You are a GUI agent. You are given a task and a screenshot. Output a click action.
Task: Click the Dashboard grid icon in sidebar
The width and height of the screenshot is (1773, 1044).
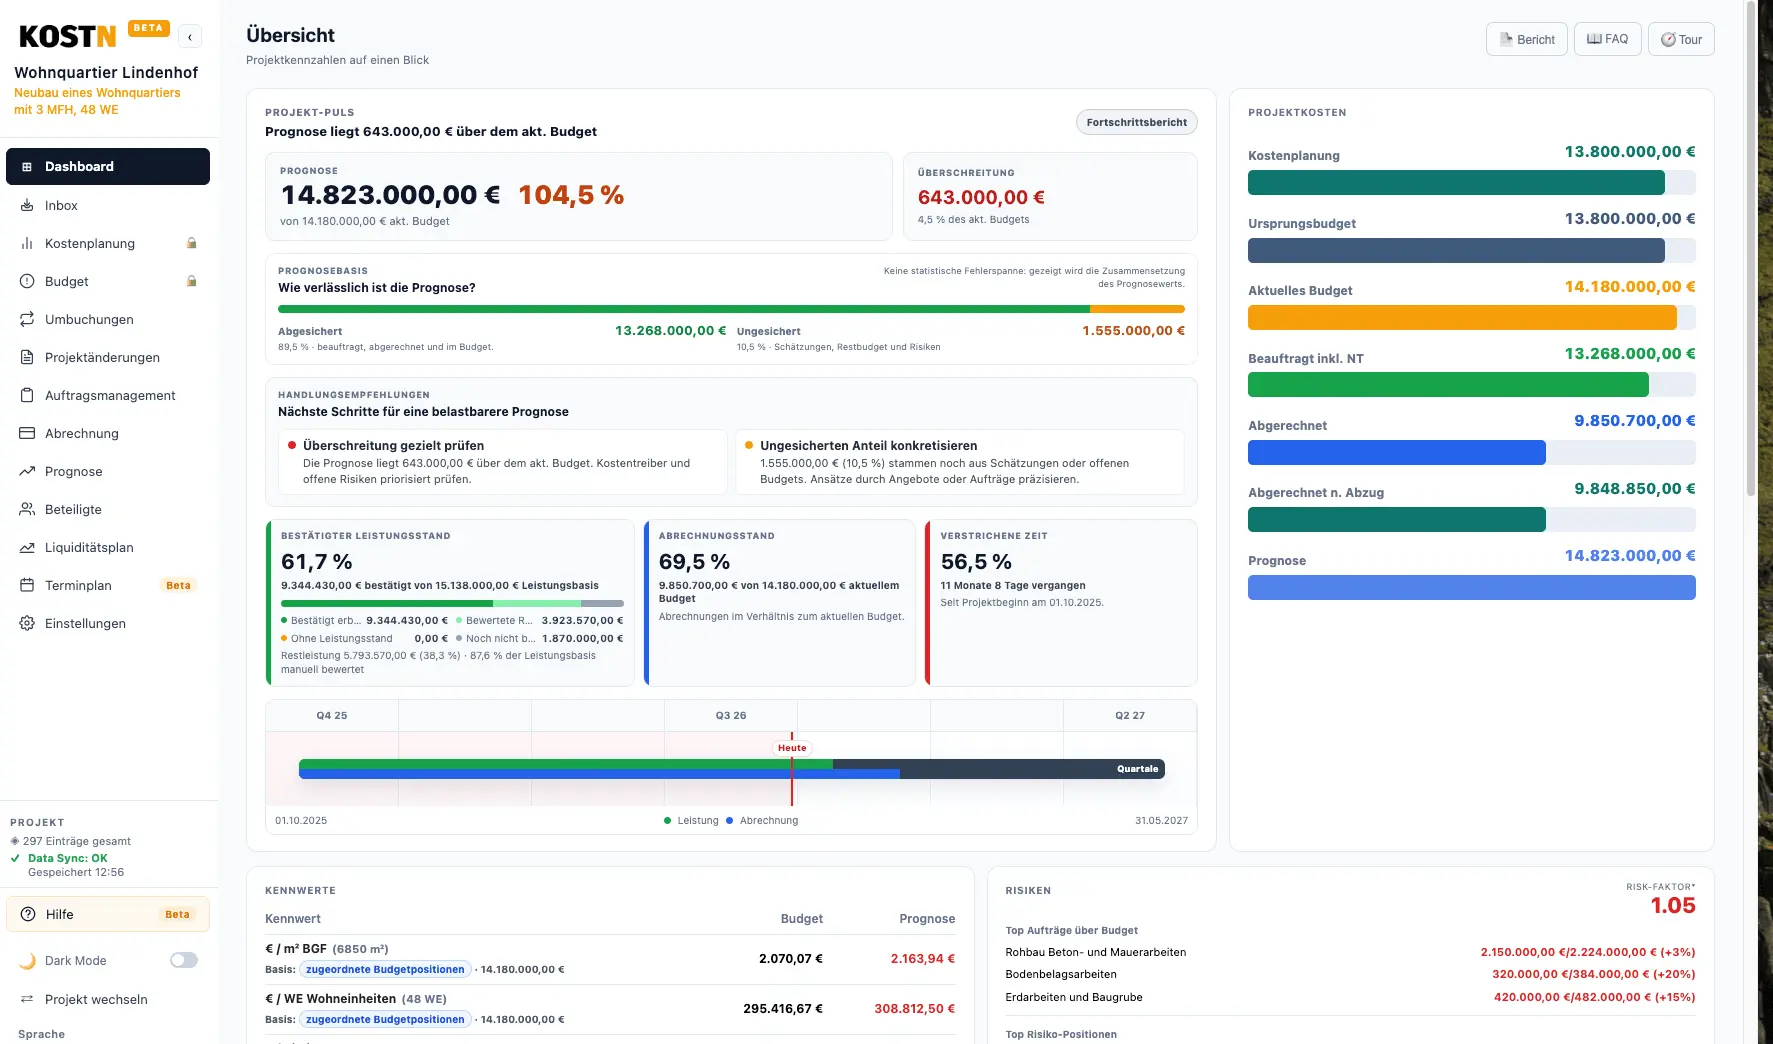[x=27, y=167]
